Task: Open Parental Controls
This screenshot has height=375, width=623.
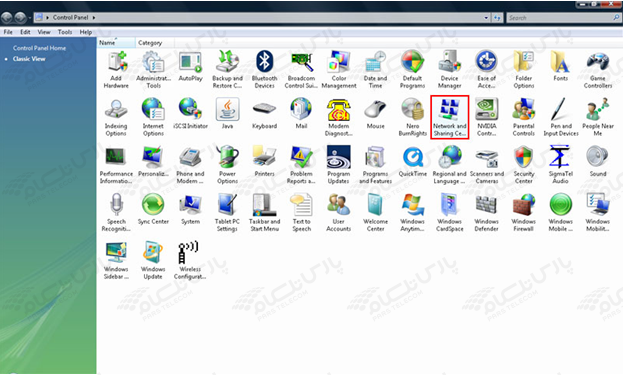Action: pos(524,118)
